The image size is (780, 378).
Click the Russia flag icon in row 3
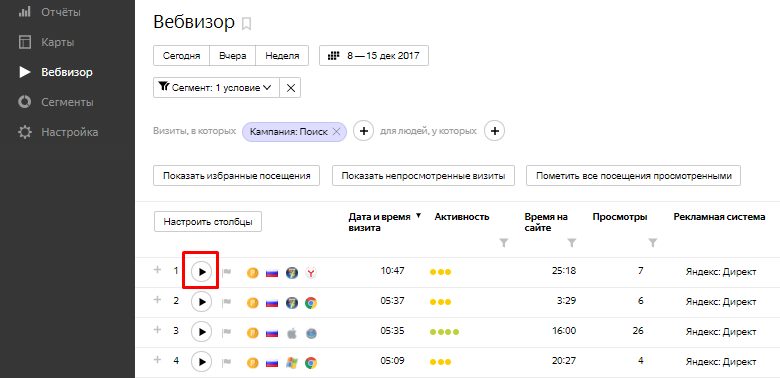click(272, 334)
